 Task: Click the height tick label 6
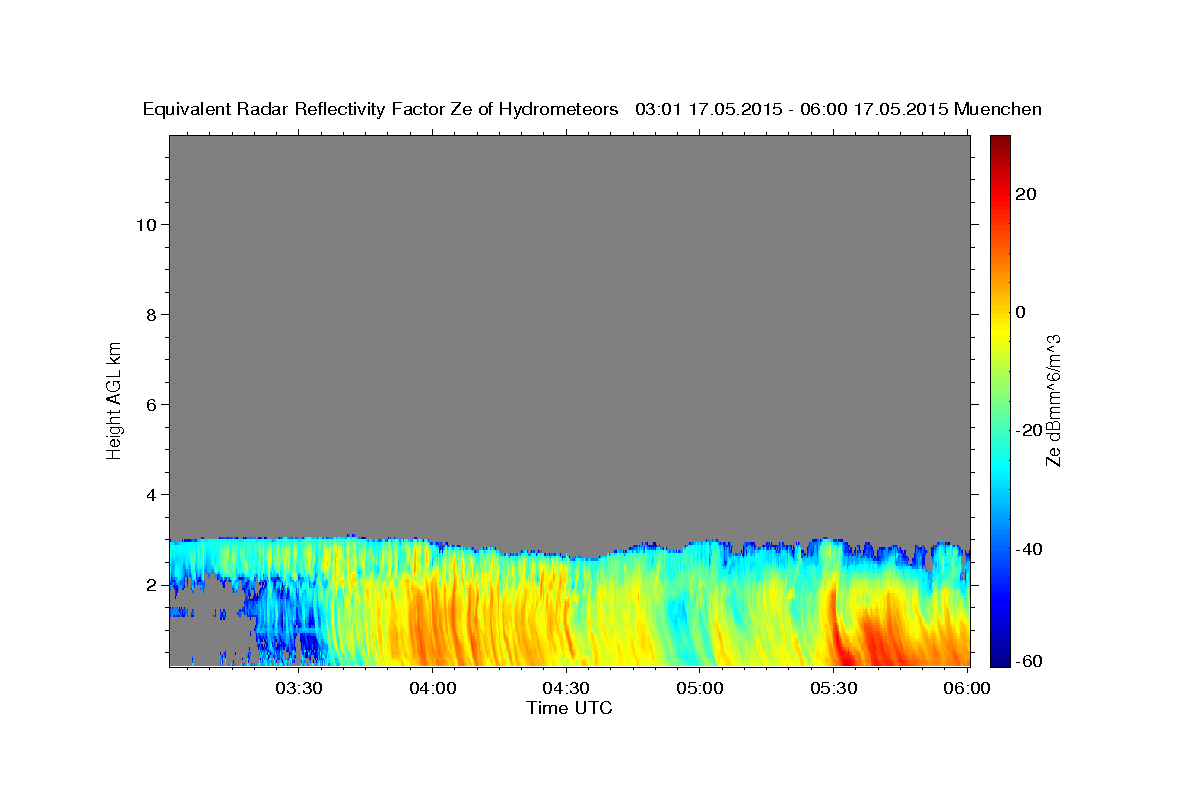point(151,405)
